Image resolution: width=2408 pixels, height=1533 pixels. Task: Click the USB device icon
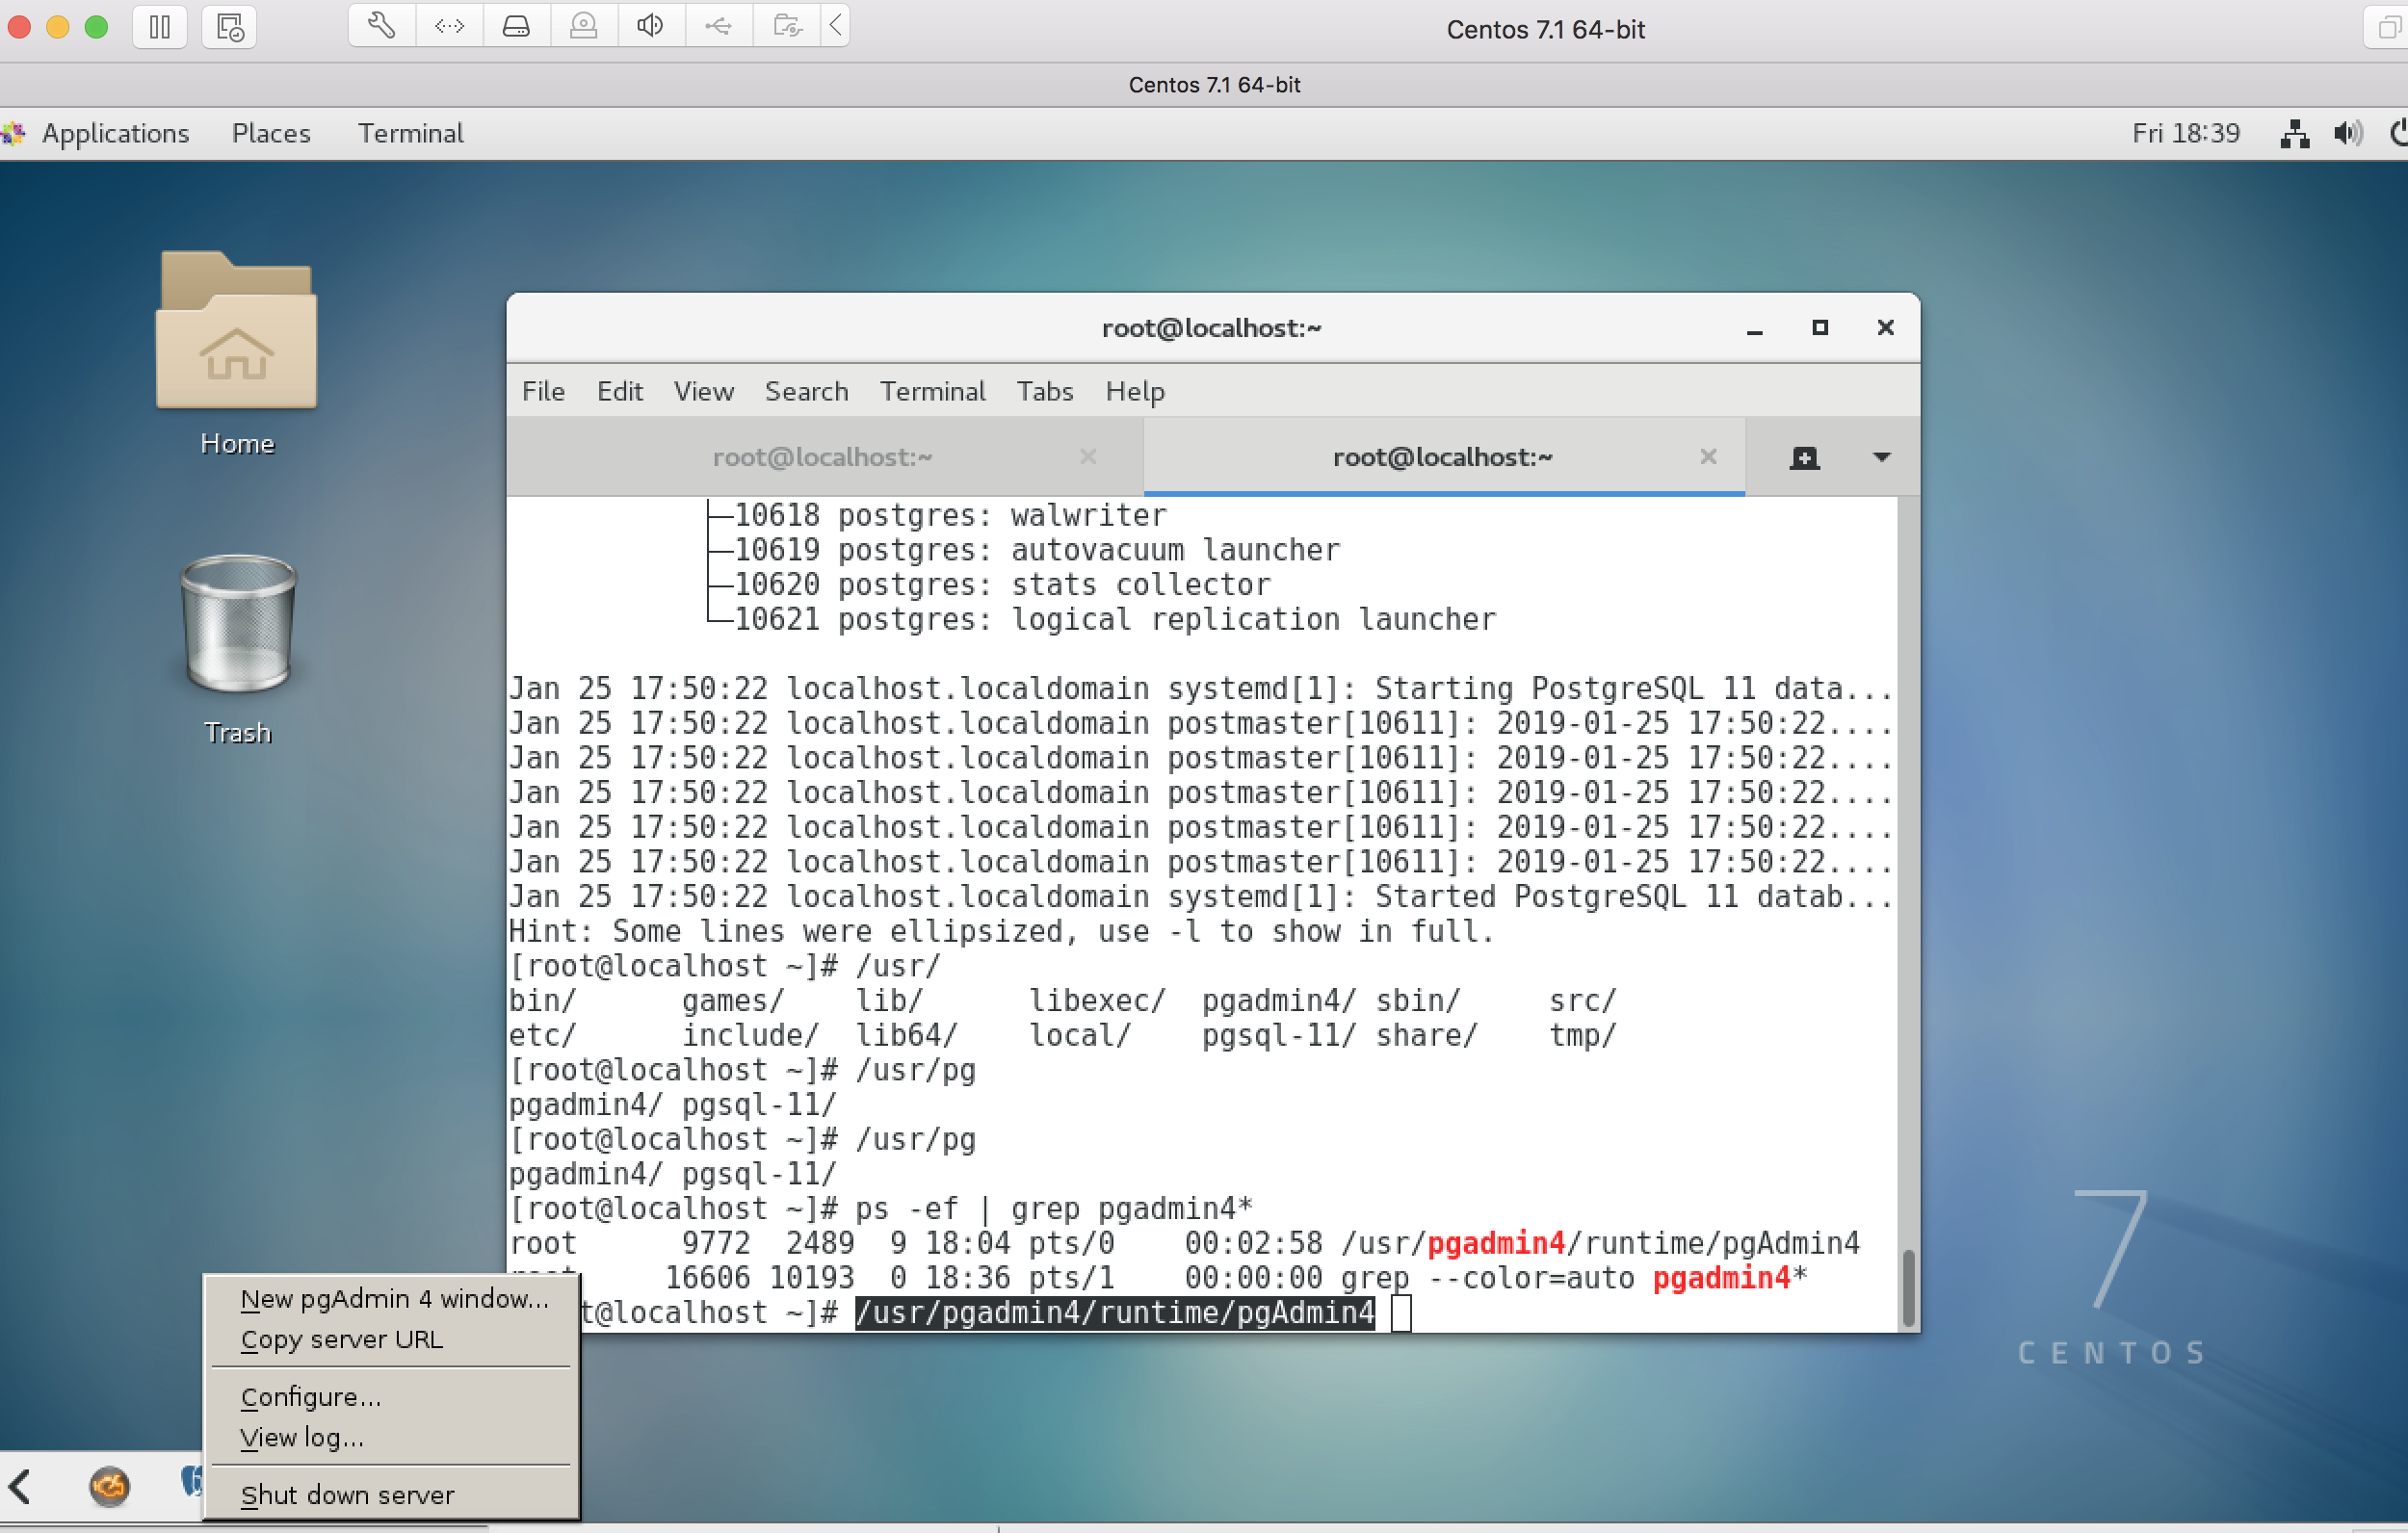click(x=718, y=26)
